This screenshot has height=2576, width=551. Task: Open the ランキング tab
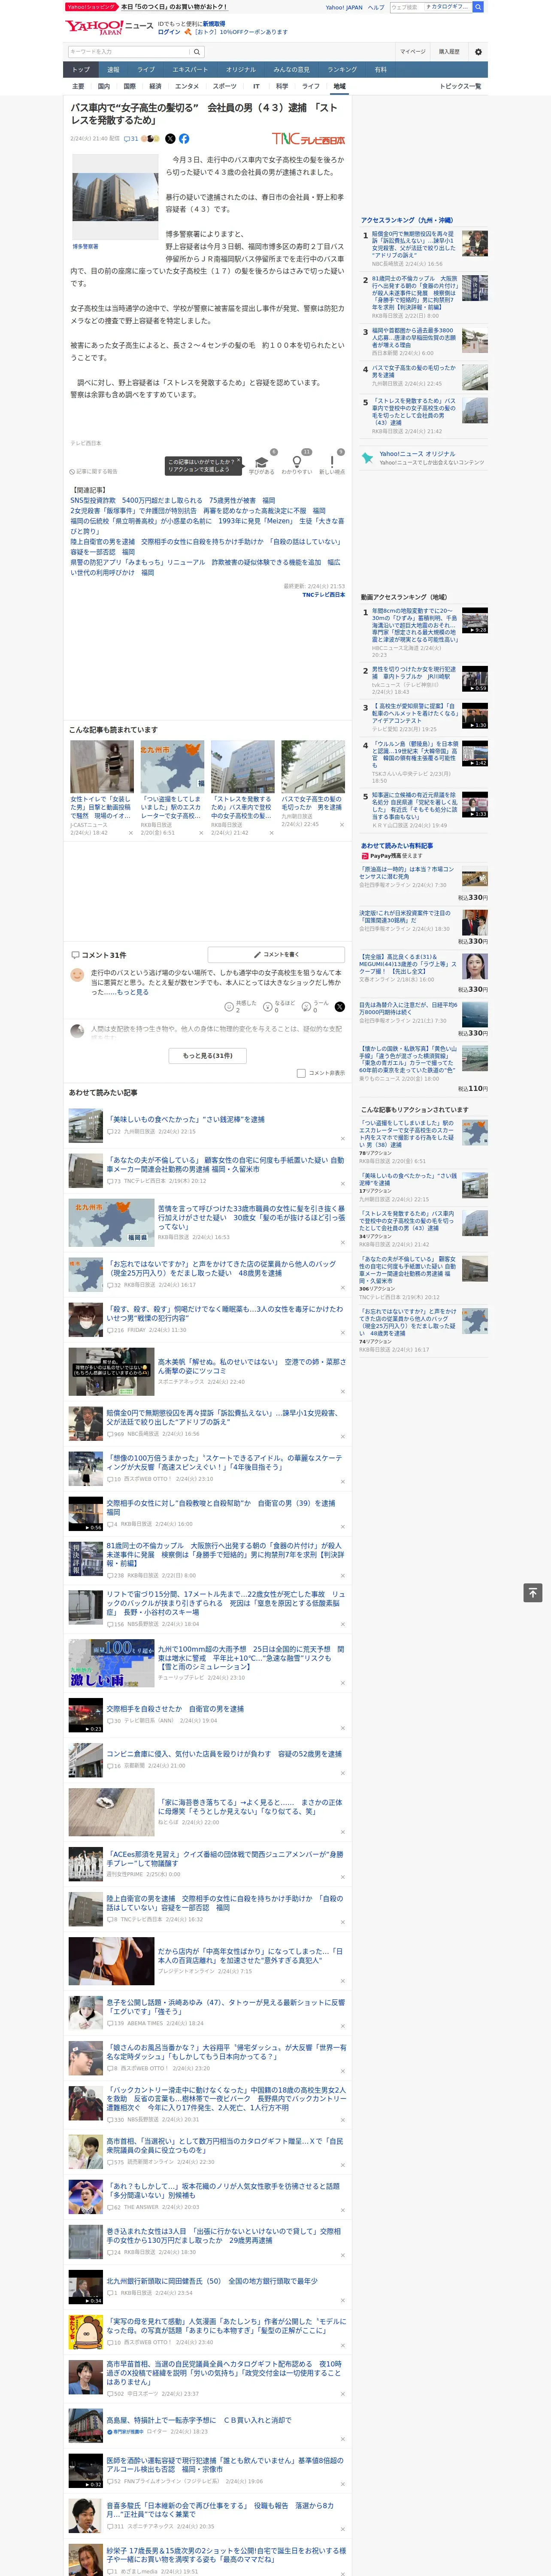tap(342, 70)
